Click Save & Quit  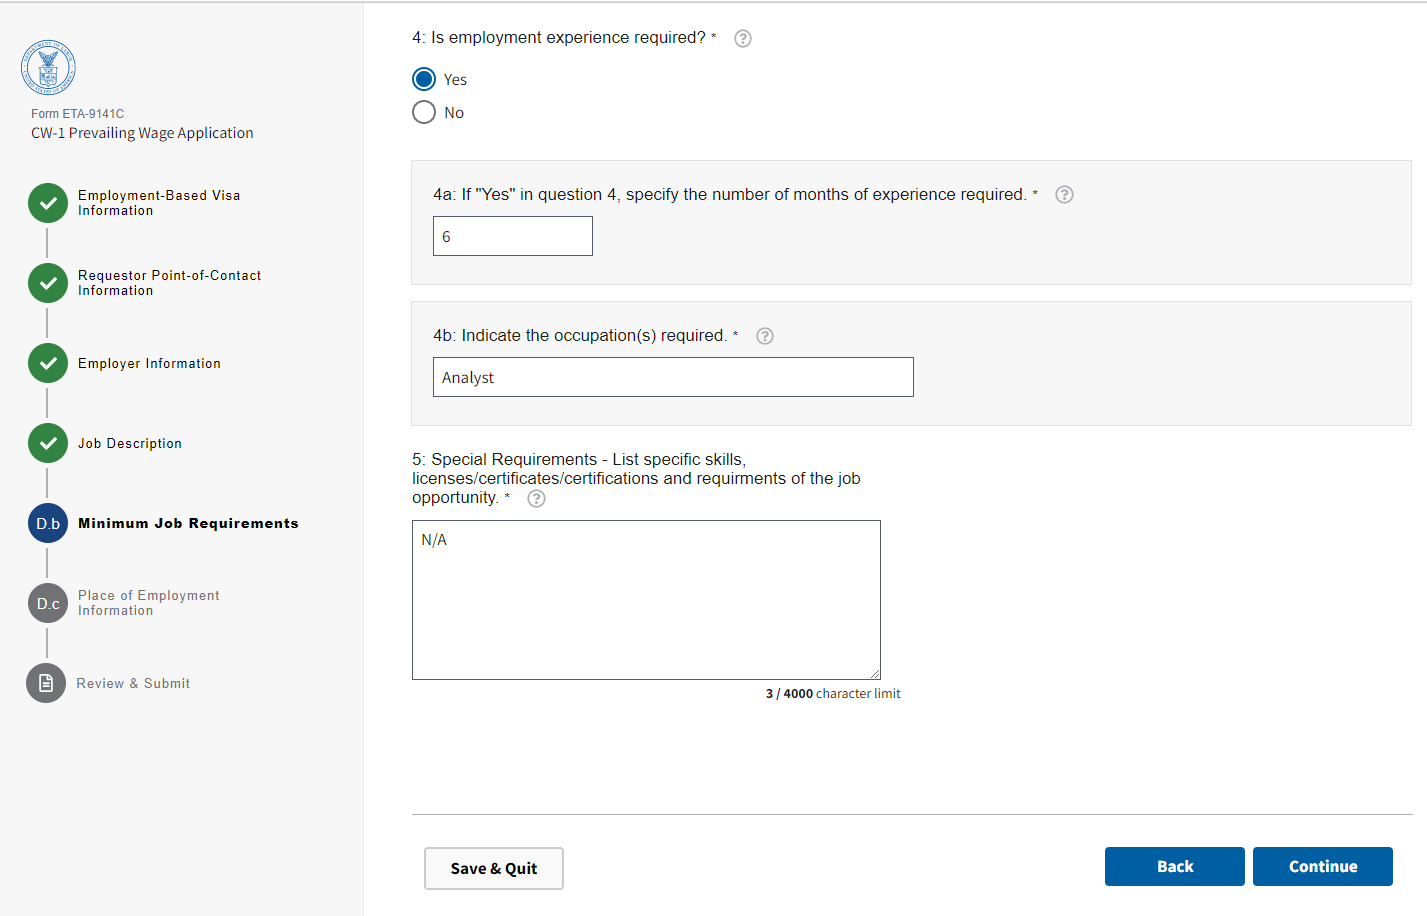[494, 868]
